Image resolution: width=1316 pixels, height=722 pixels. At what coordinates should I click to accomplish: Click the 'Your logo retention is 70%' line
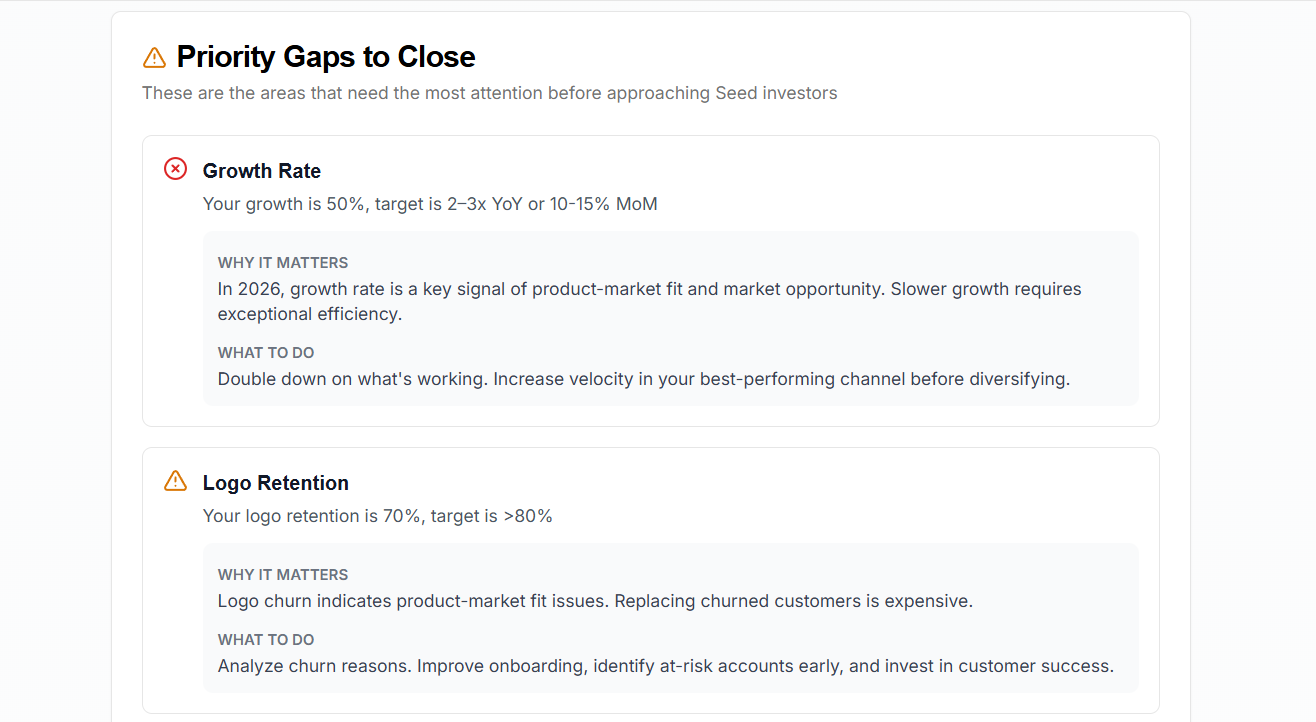(378, 516)
